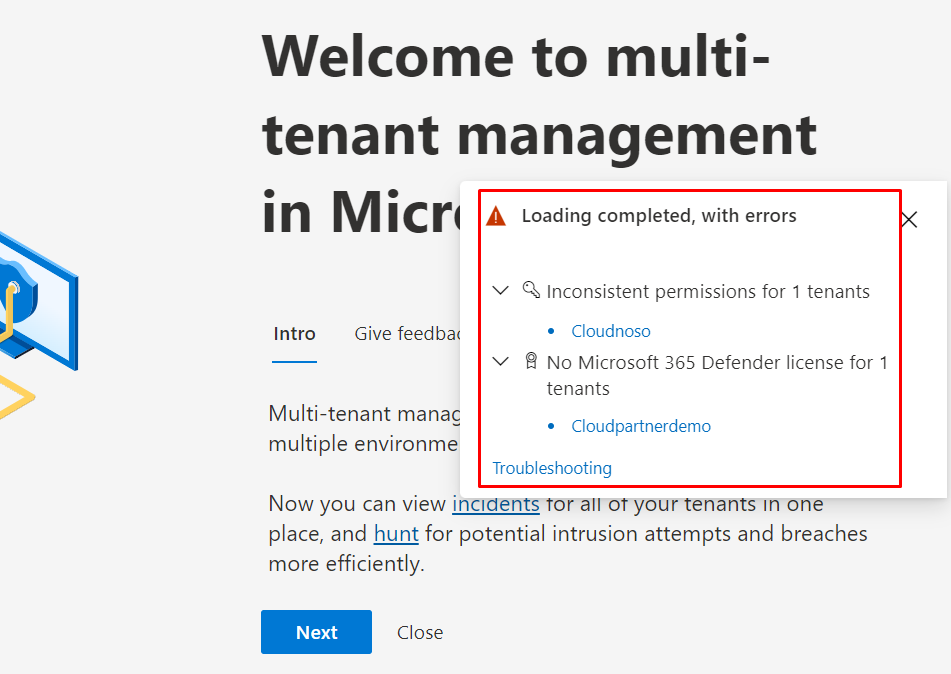Dismiss the loading errors notification with X
951x674 pixels.
(x=908, y=220)
